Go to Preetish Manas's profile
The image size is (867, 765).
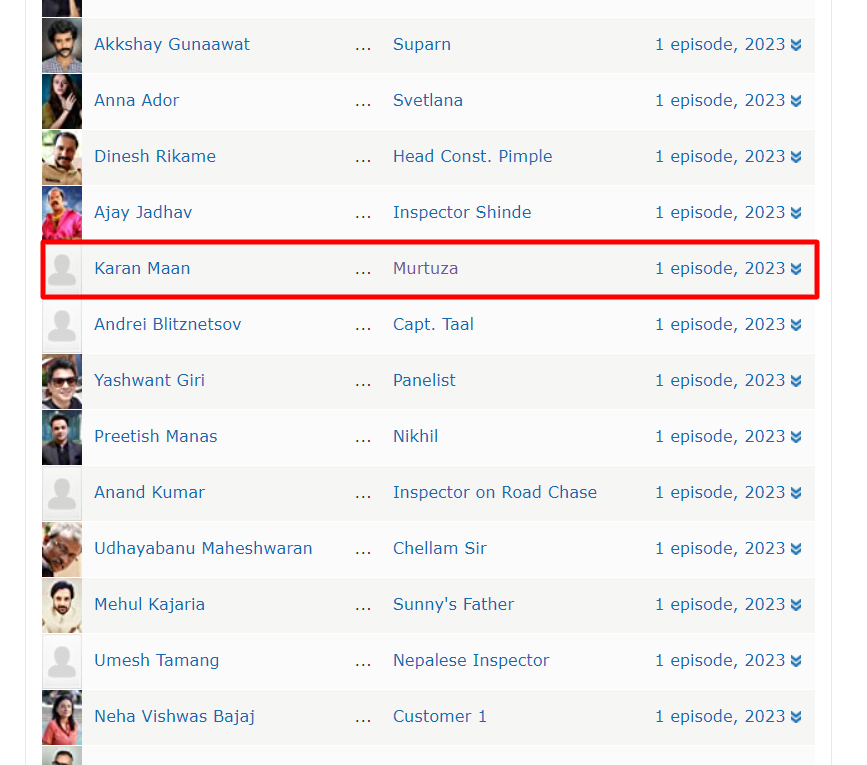155,436
